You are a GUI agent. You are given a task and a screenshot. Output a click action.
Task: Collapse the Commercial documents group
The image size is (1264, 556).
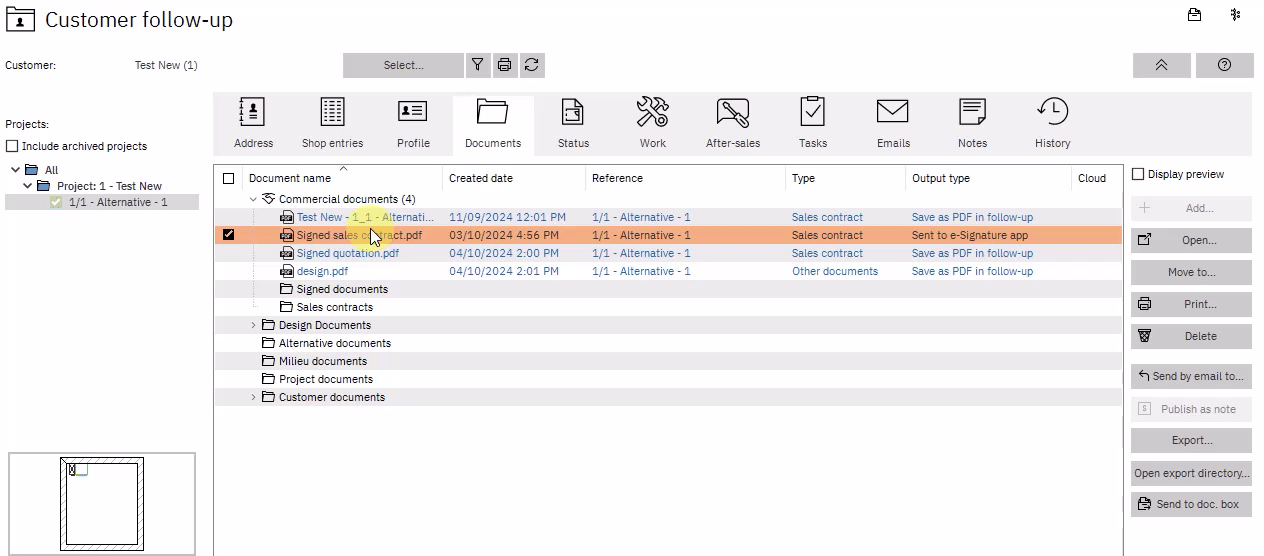[x=253, y=199]
